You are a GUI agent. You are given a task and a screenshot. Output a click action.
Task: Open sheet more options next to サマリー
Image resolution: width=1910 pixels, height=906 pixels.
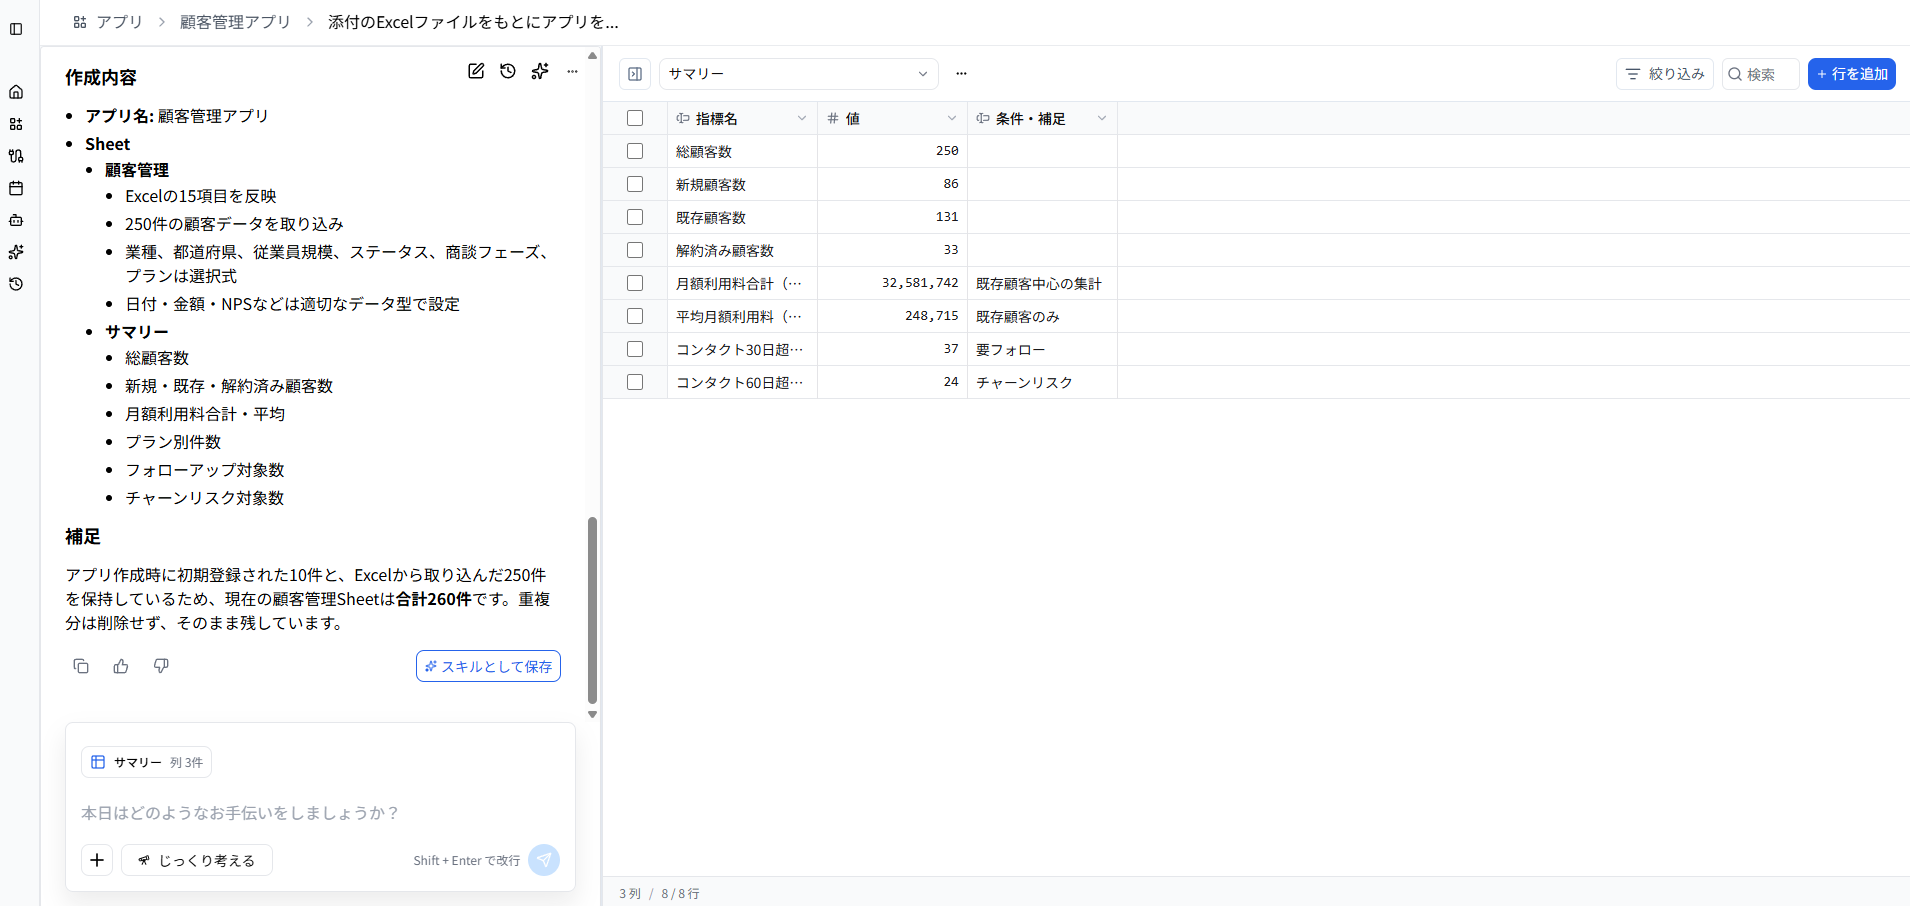pyautogui.click(x=961, y=74)
